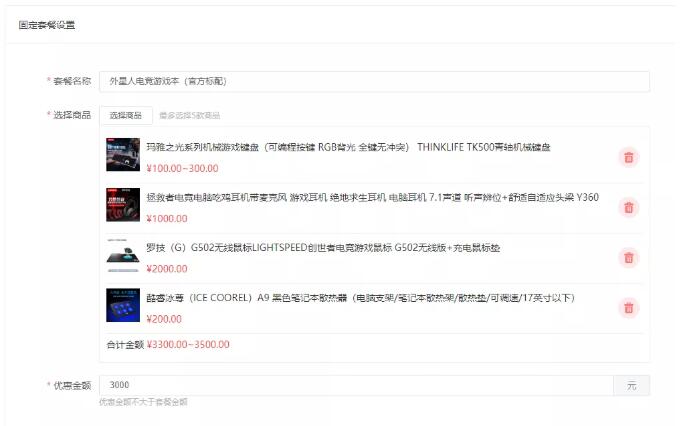Delete the Logitech G502 mouse entry

click(628, 258)
